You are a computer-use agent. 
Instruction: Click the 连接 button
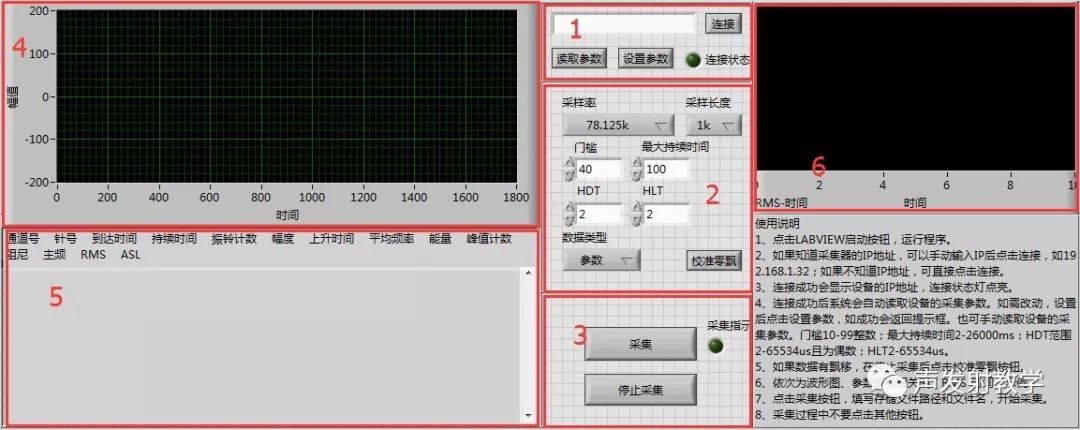723,24
